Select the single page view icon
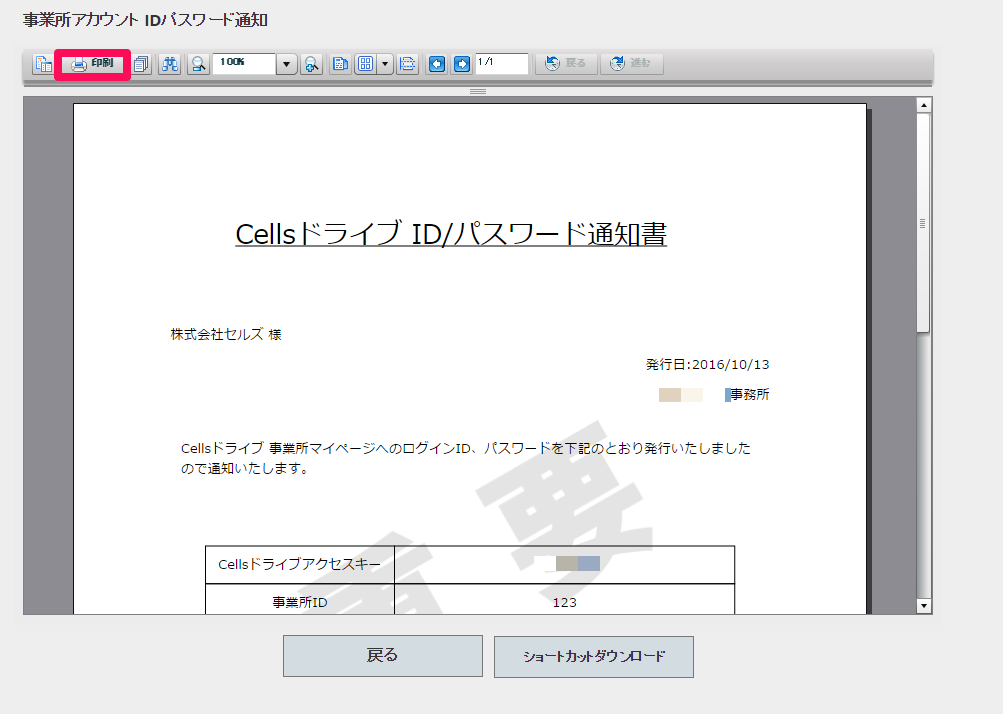 [x=340, y=64]
